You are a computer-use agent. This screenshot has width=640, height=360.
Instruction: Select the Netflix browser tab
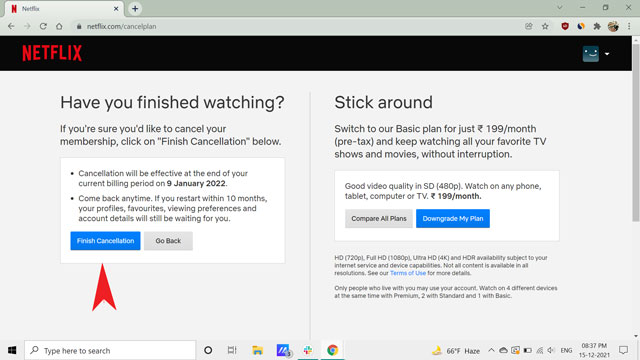pos(63,9)
